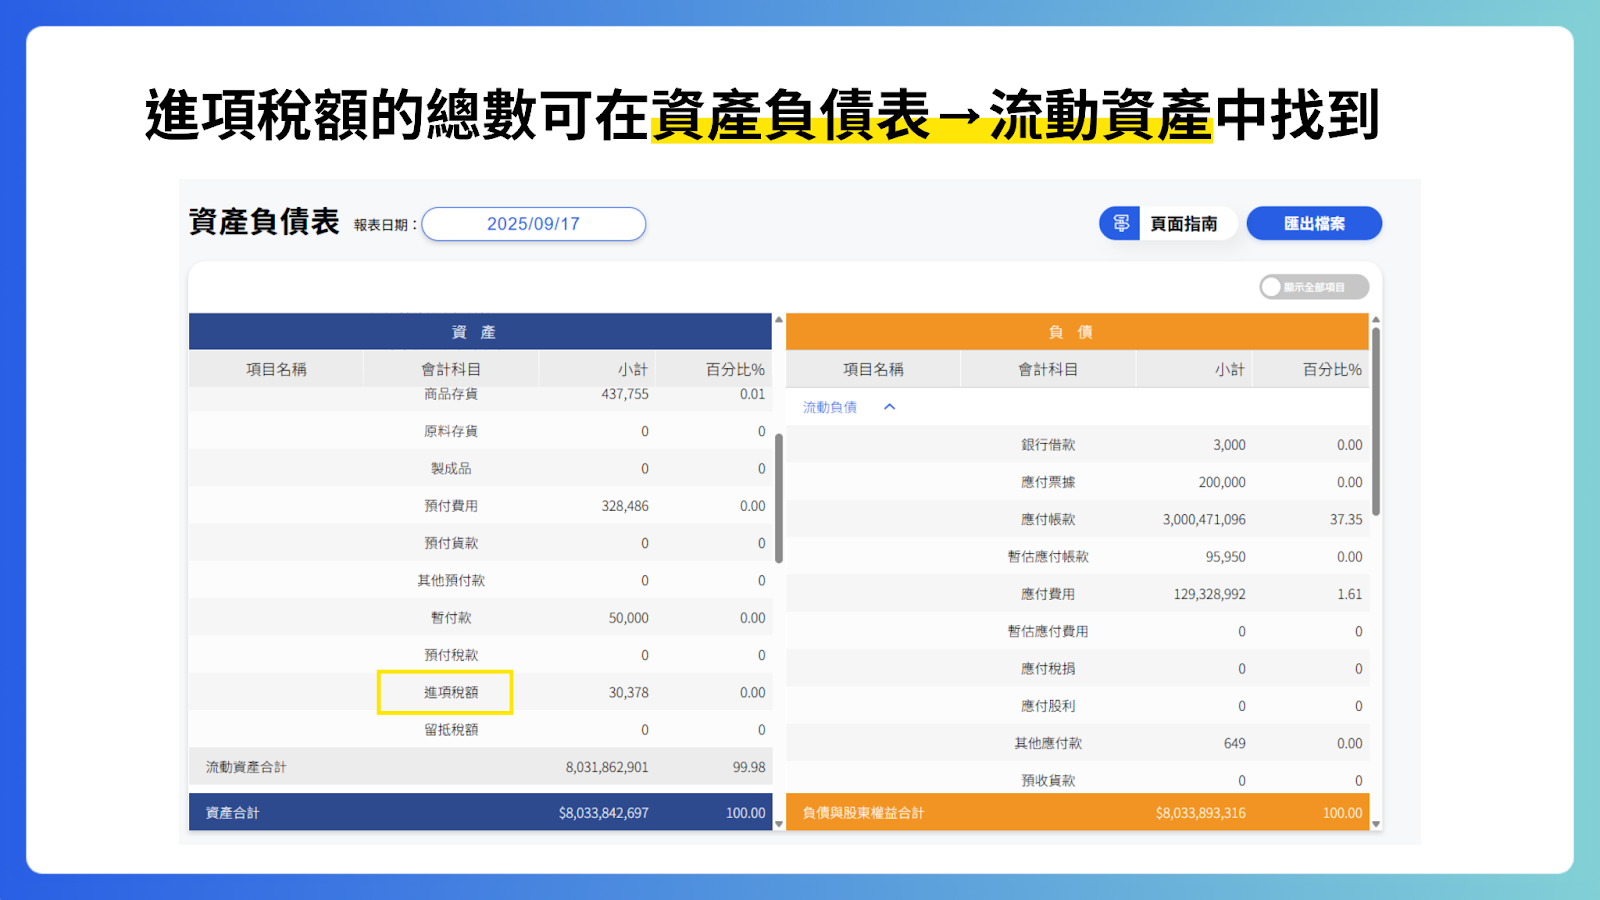Collapse the 流動負債 section chevron
Screen dimensions: 1600x900
pyautogui.click(x=889, y=407)
